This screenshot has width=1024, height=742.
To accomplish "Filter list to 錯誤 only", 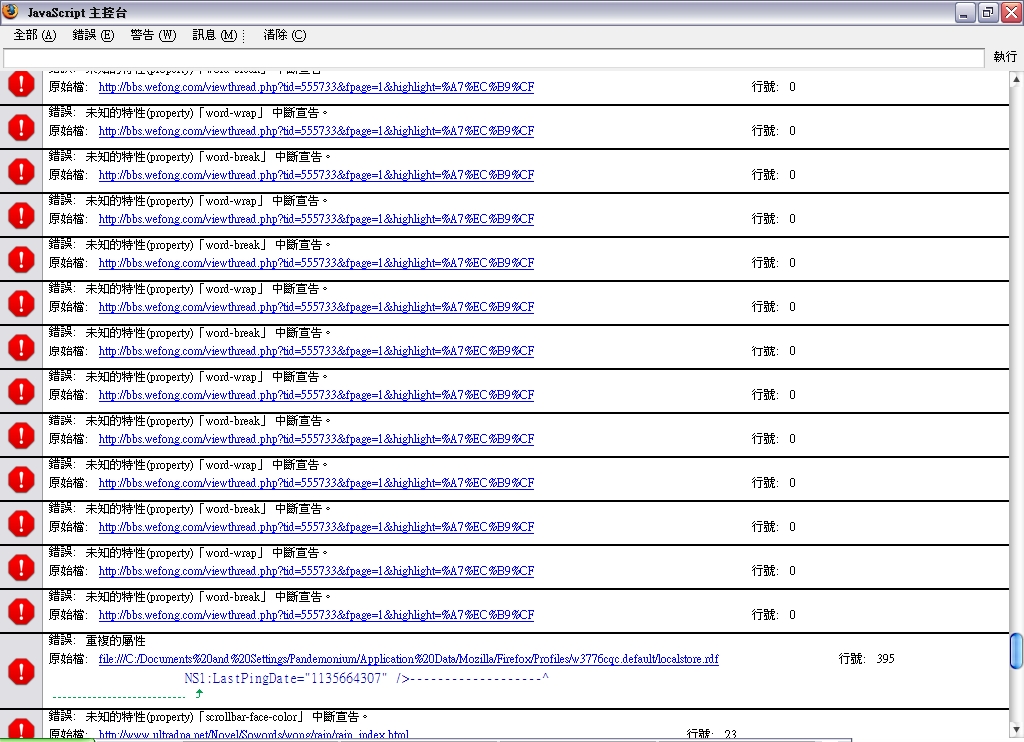I will pyautogui.click(x=93, y=35).
